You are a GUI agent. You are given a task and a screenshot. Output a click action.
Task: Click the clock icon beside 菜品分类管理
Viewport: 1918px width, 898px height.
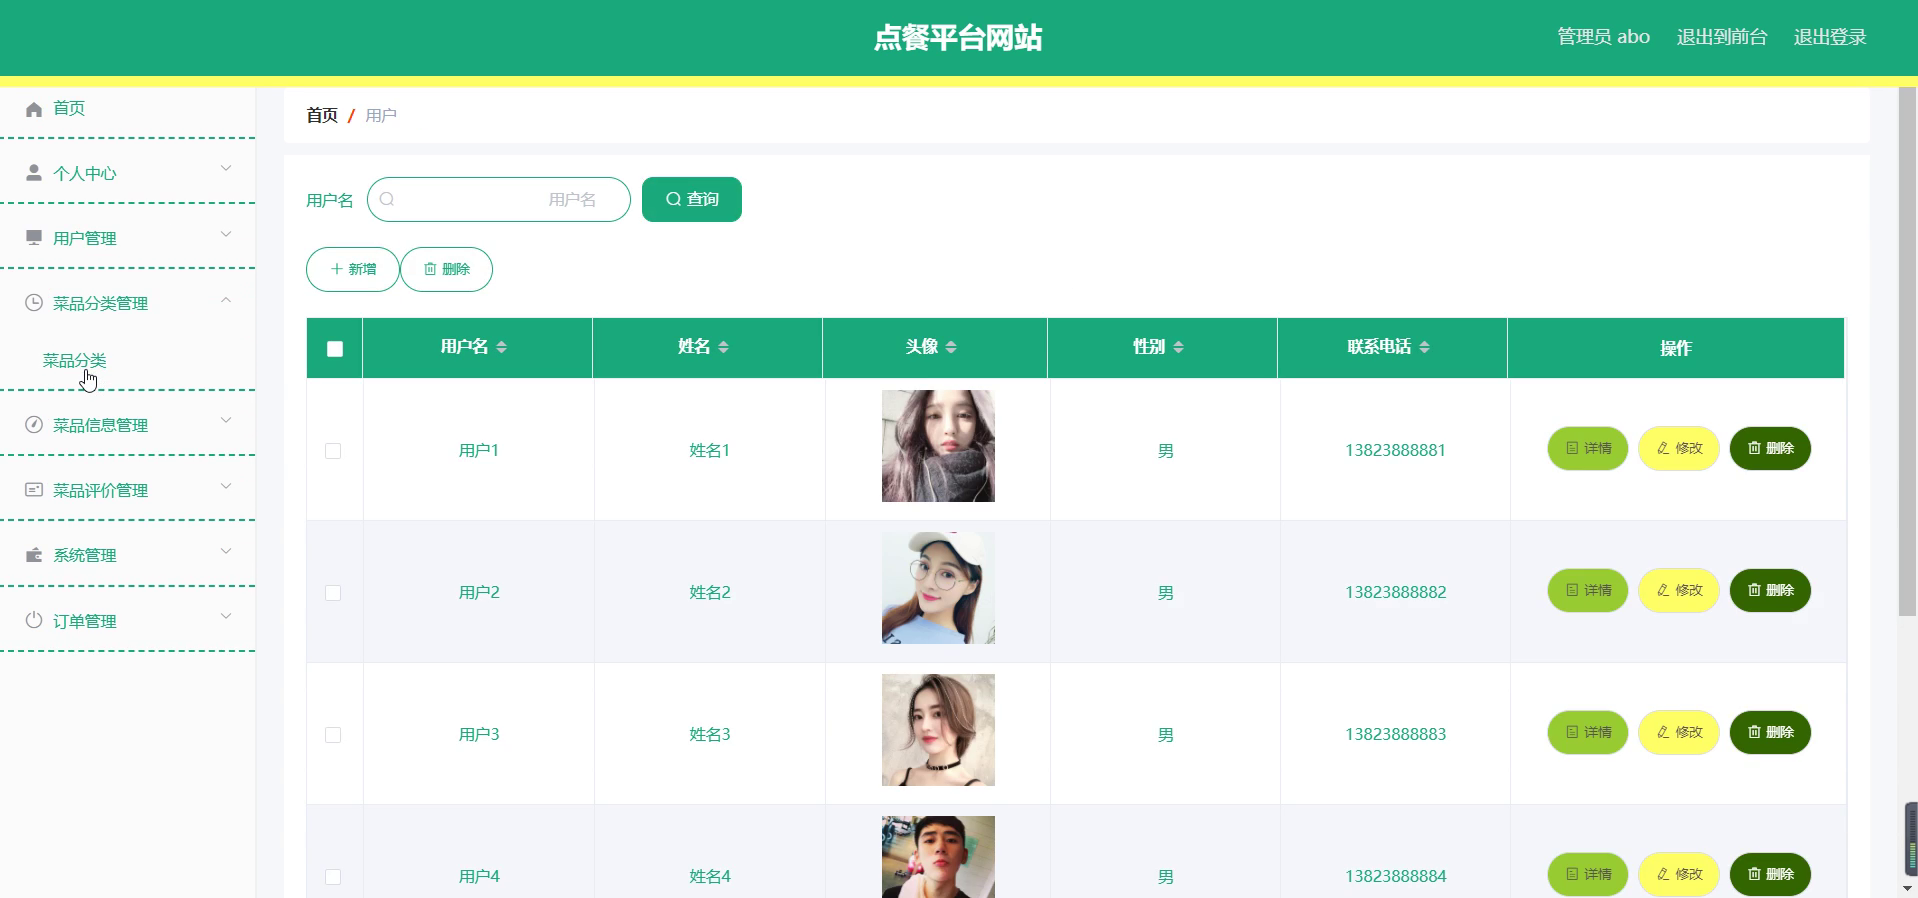point(34,303)
